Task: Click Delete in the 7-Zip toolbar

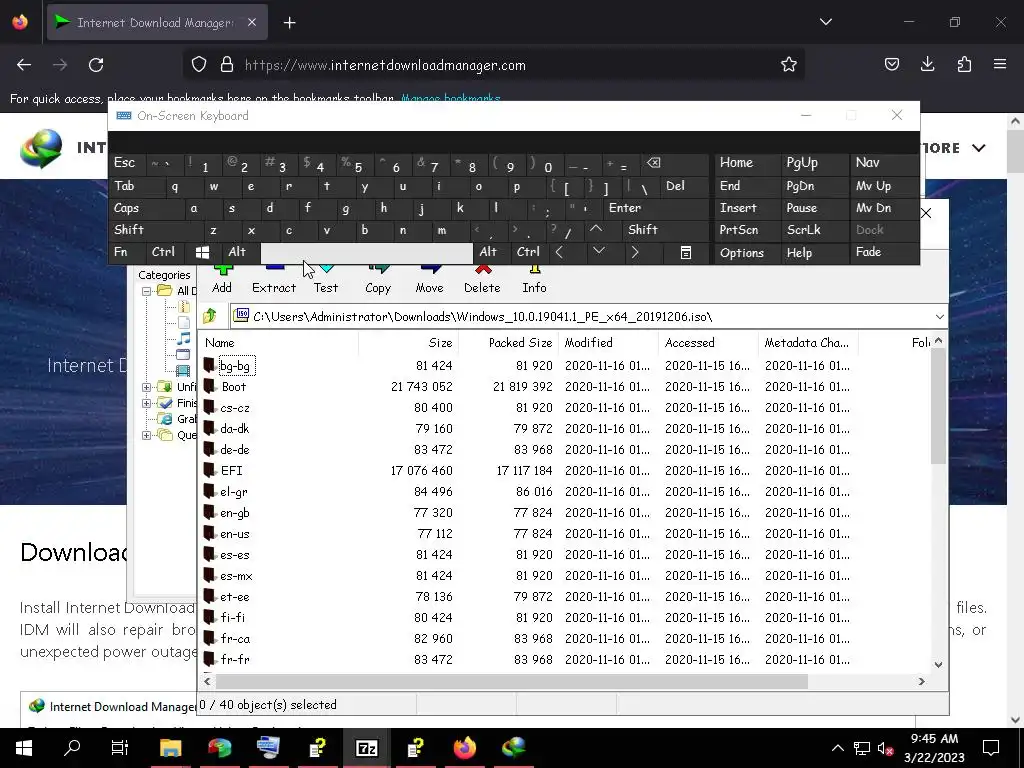Action: 482,280
